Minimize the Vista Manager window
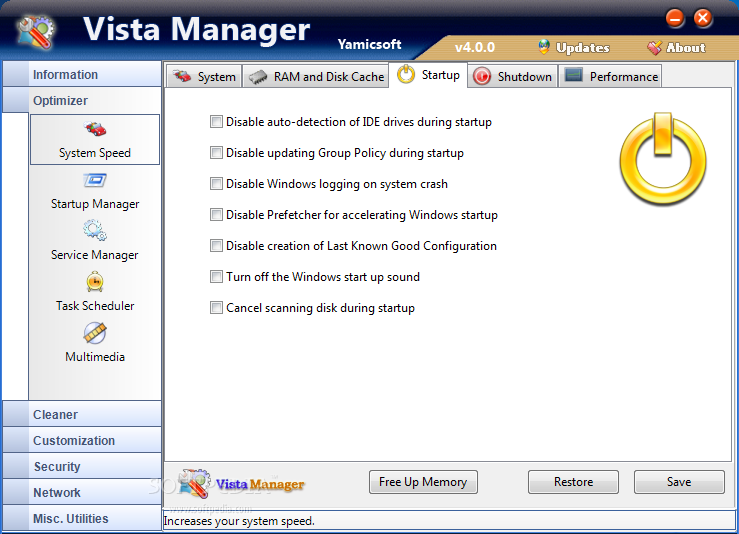The height and width of the screenshot is (534, 739). click(x=675, y=18)
